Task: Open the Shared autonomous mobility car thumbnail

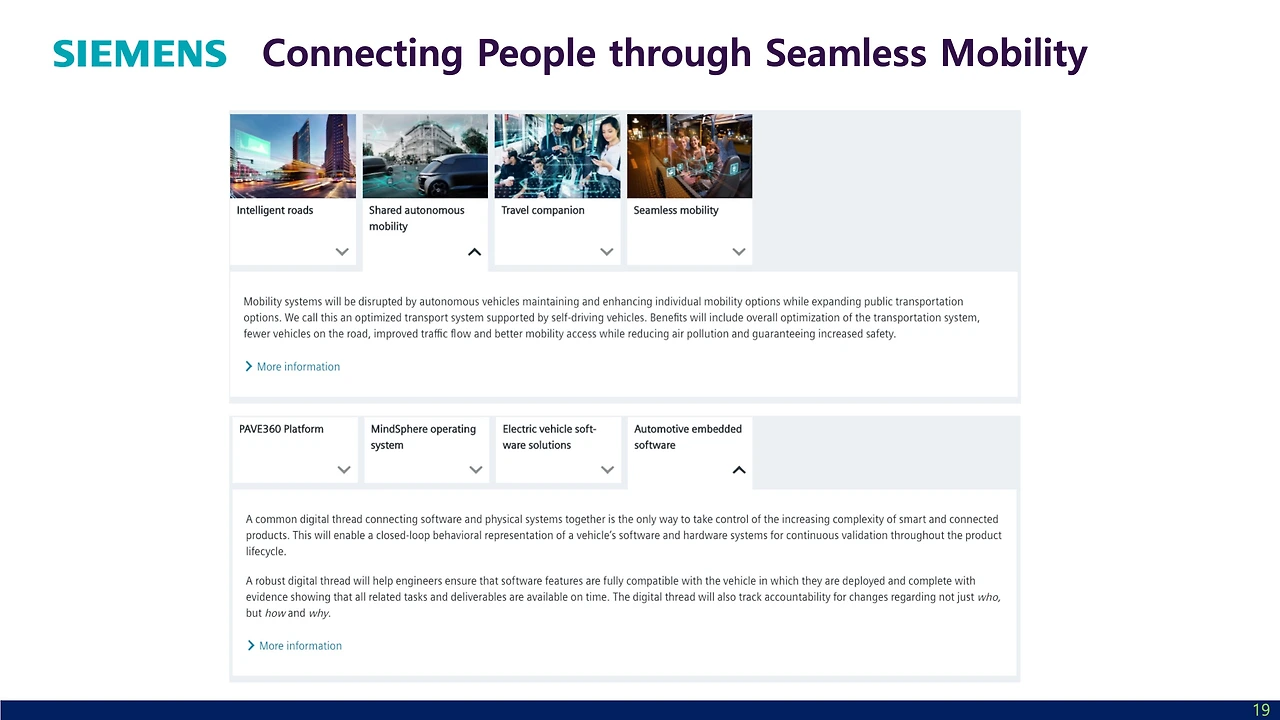Action: [425, 156]
